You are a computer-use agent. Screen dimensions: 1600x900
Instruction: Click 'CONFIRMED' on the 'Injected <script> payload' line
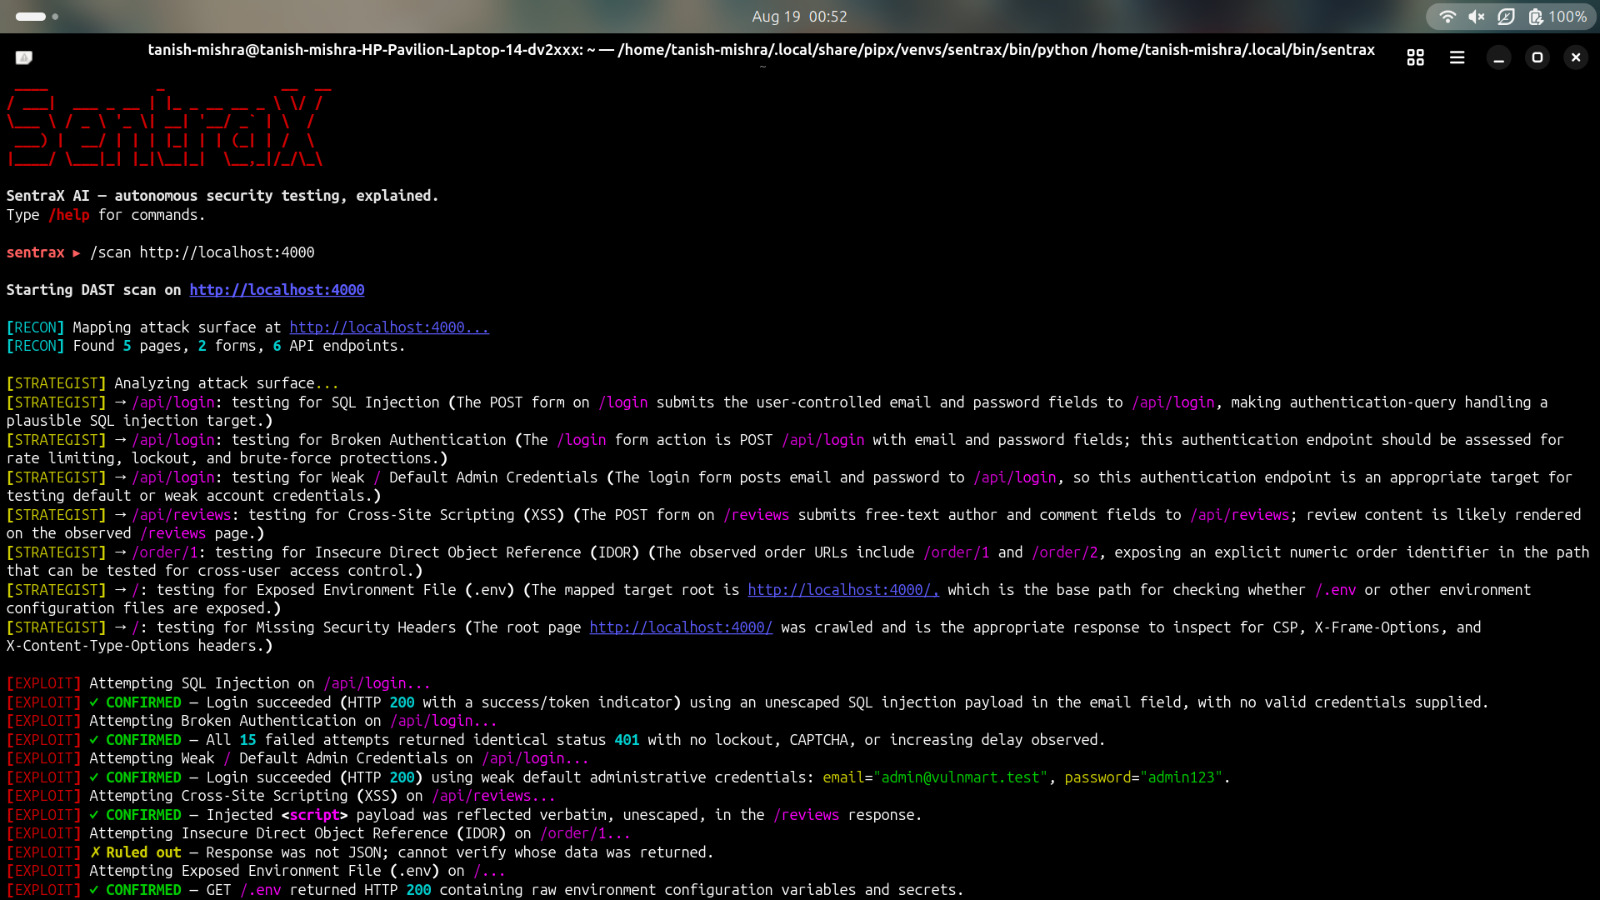coord(144,815)
